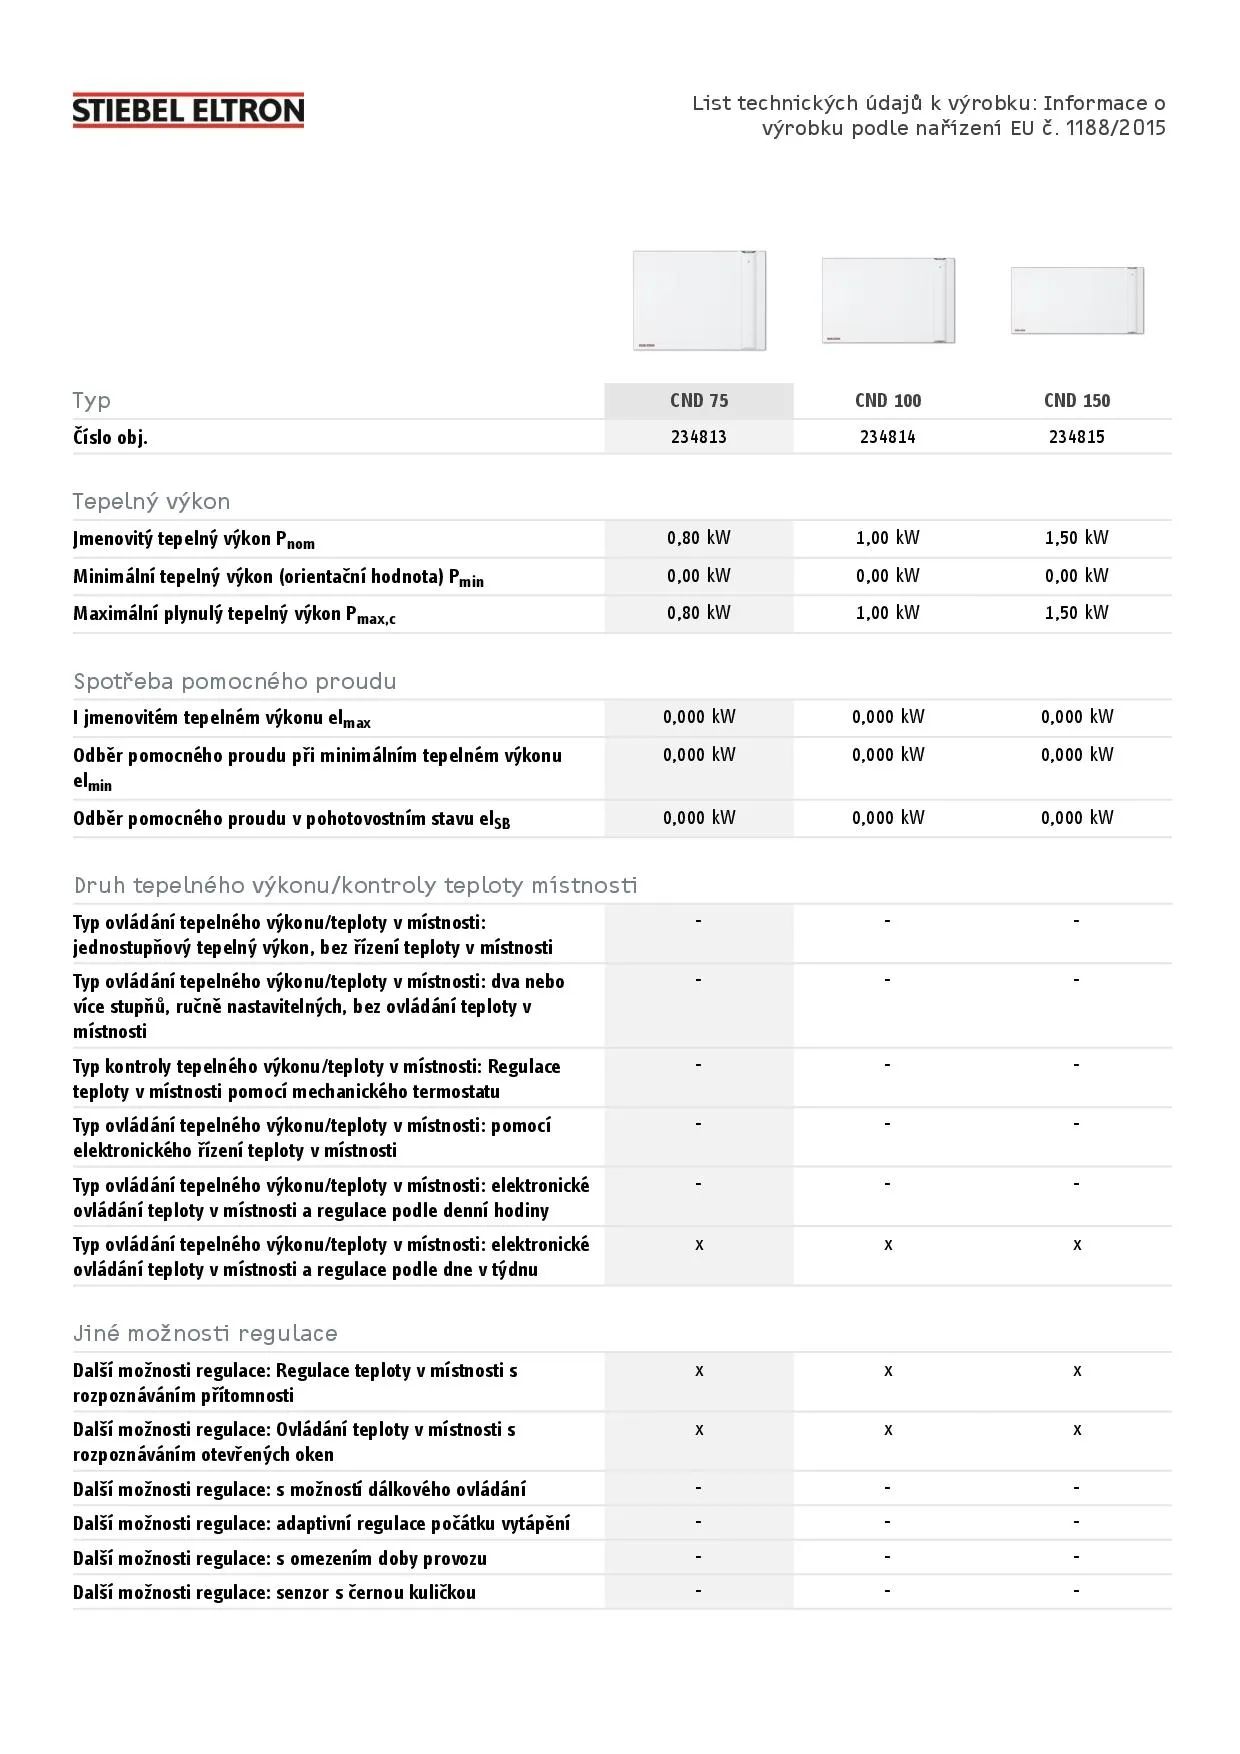Click the 'Tepelný výkon' section heading
This screenshot has width=1240, height=1754.
pyautogui.click(x=151, y=502)
